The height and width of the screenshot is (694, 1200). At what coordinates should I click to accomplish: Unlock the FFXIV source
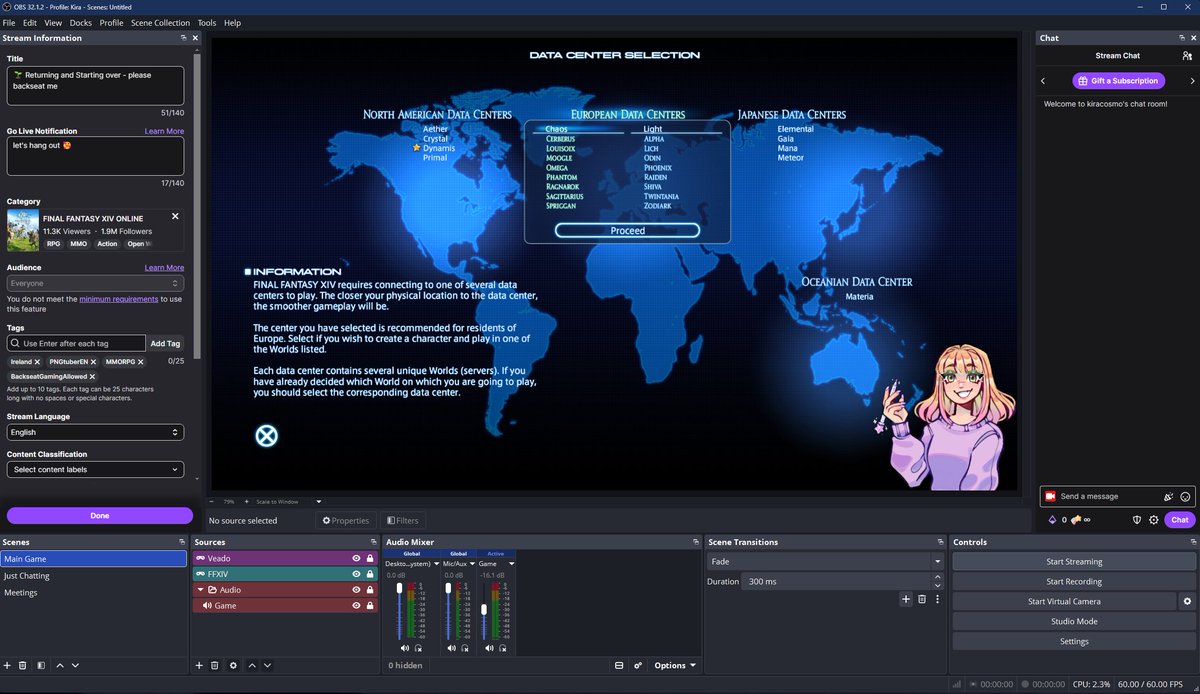(x=370, y=574)
